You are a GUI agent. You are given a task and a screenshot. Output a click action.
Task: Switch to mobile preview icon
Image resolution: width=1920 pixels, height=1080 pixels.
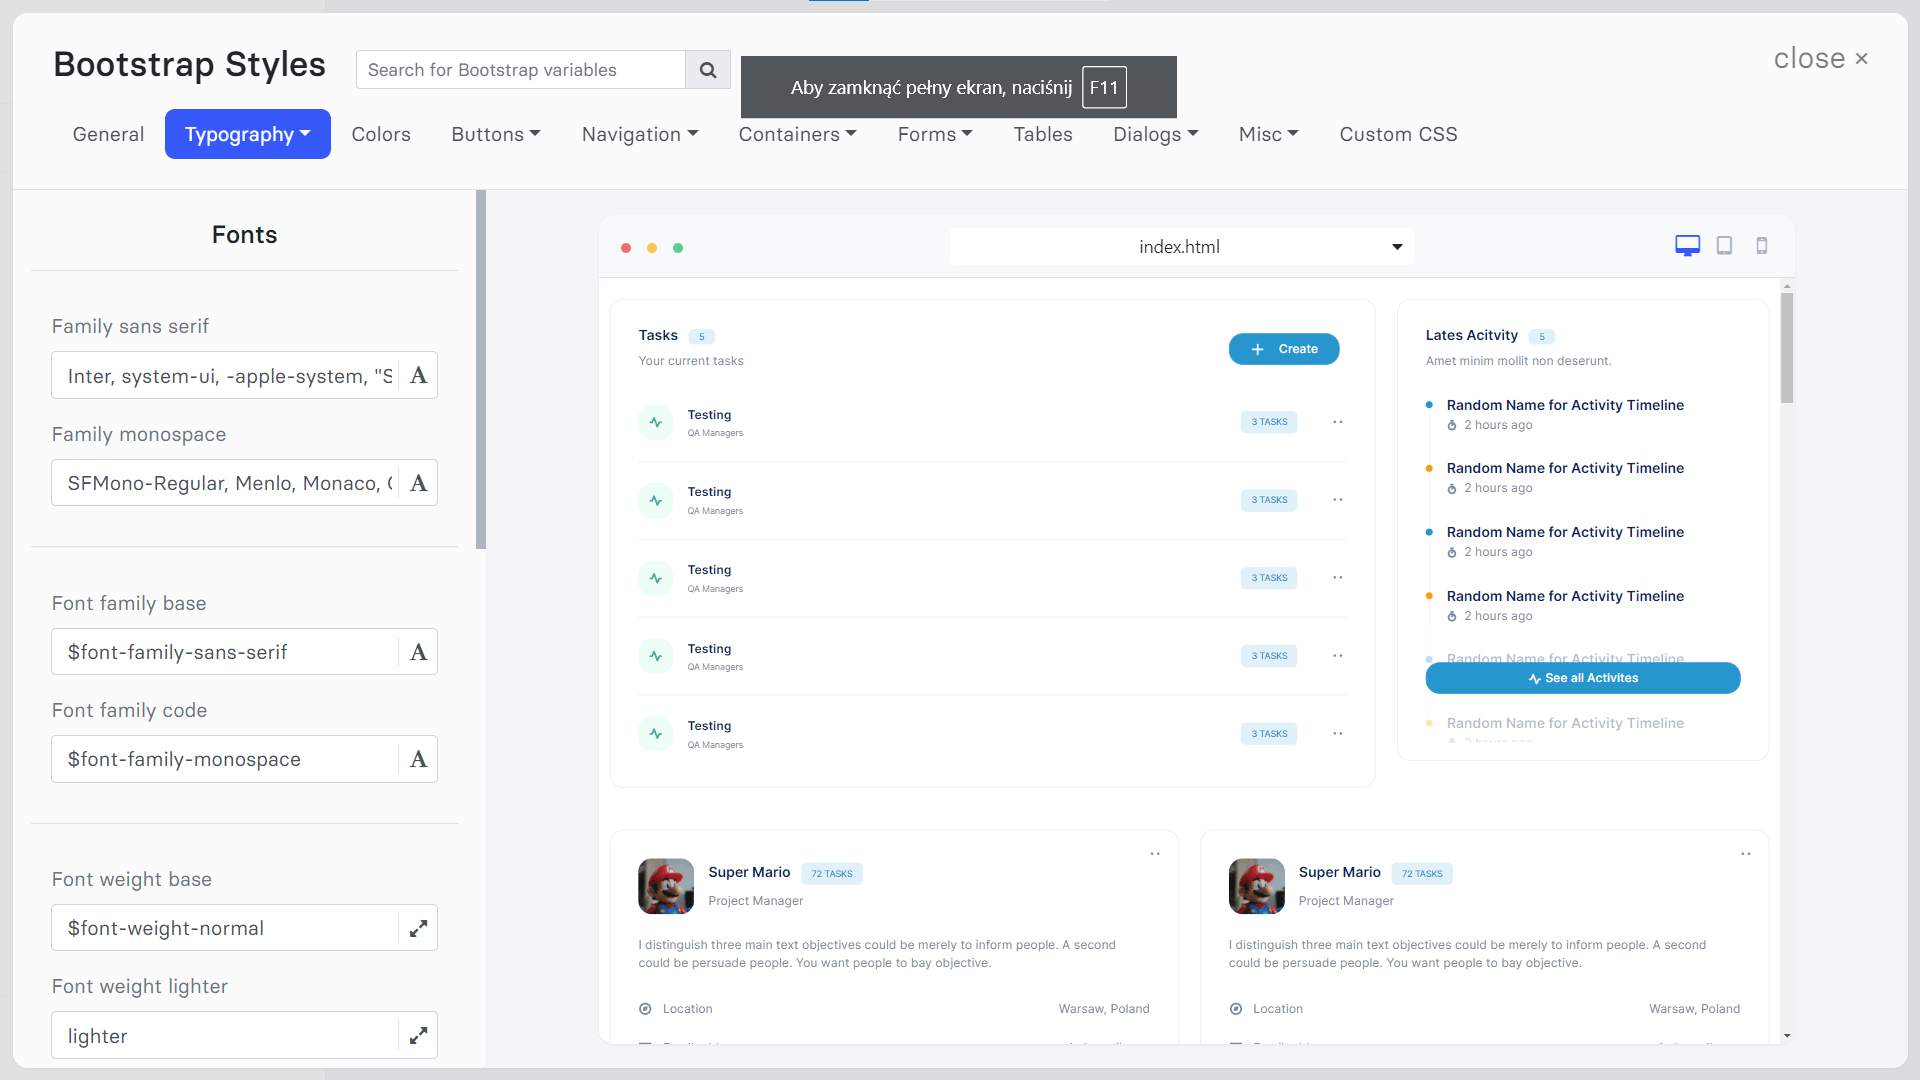[1762, 245]
